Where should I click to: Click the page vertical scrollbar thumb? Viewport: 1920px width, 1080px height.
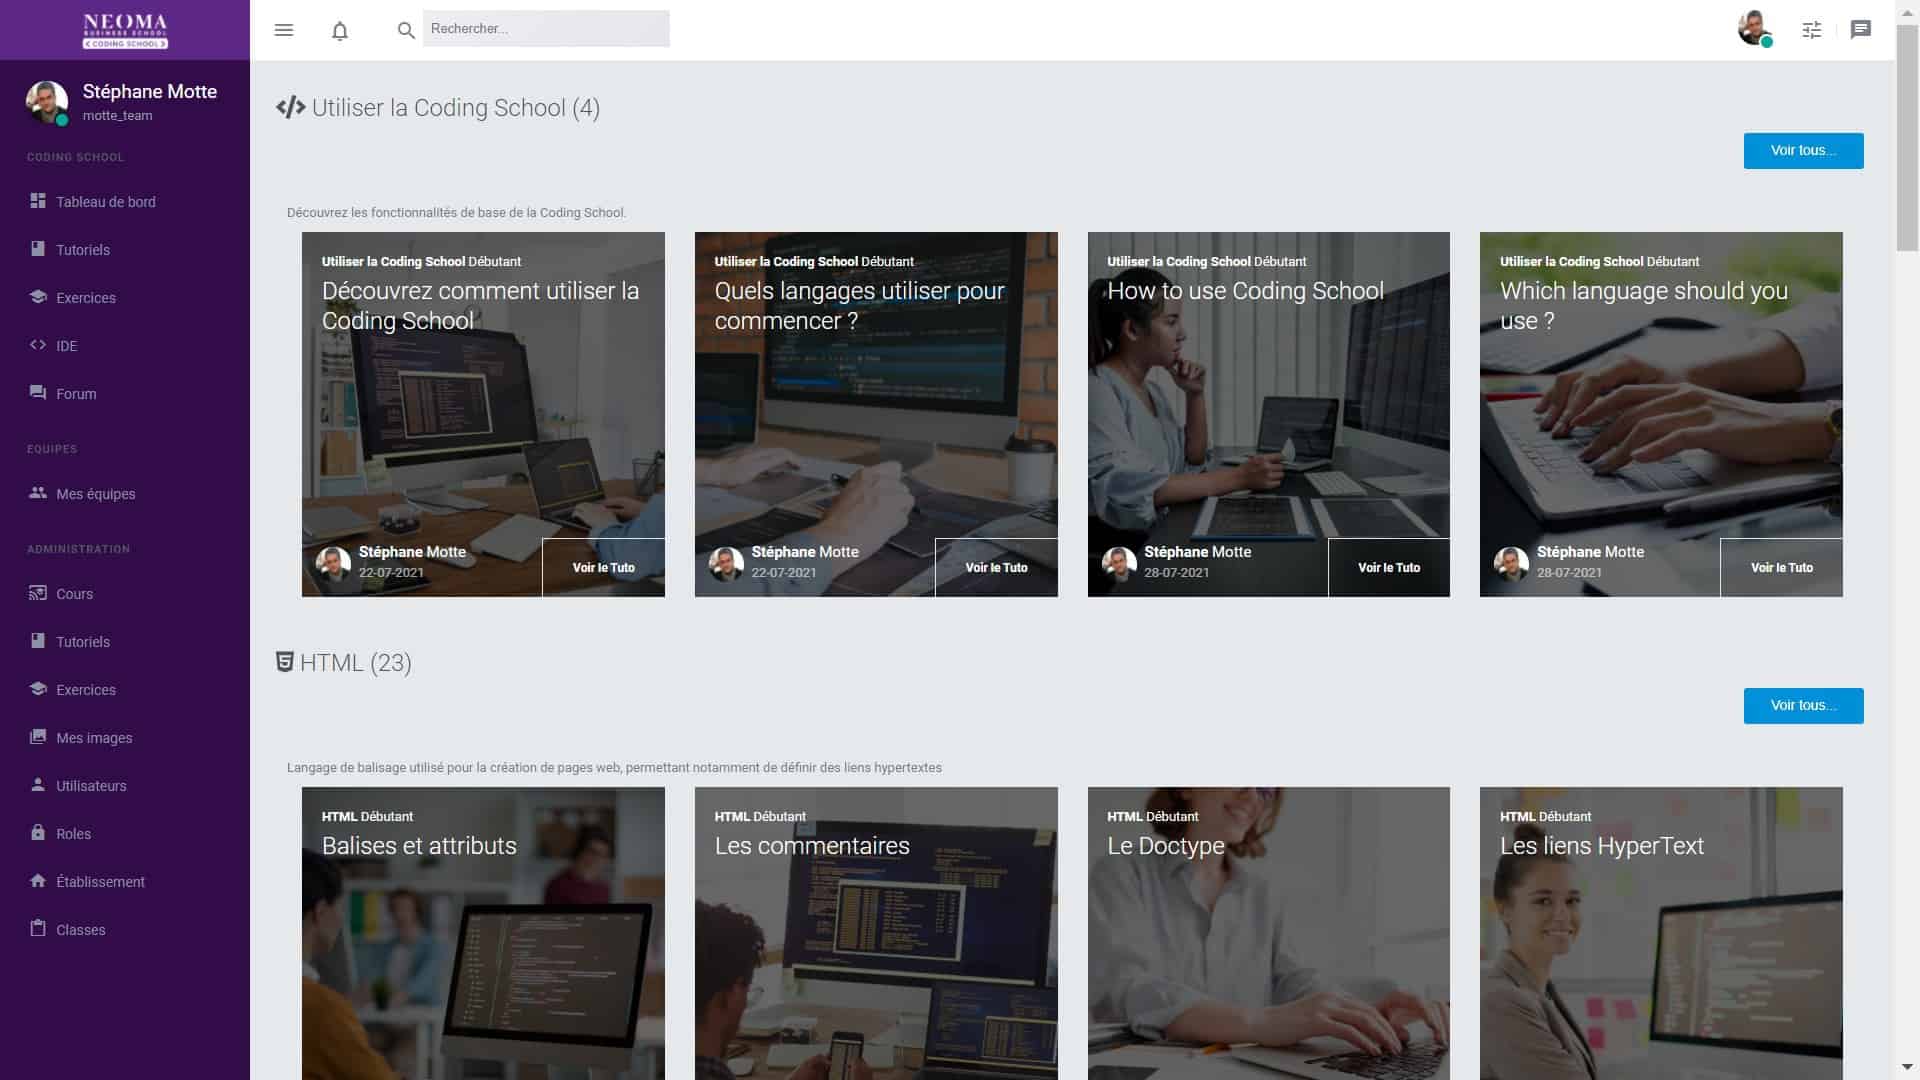(1907, 140)
